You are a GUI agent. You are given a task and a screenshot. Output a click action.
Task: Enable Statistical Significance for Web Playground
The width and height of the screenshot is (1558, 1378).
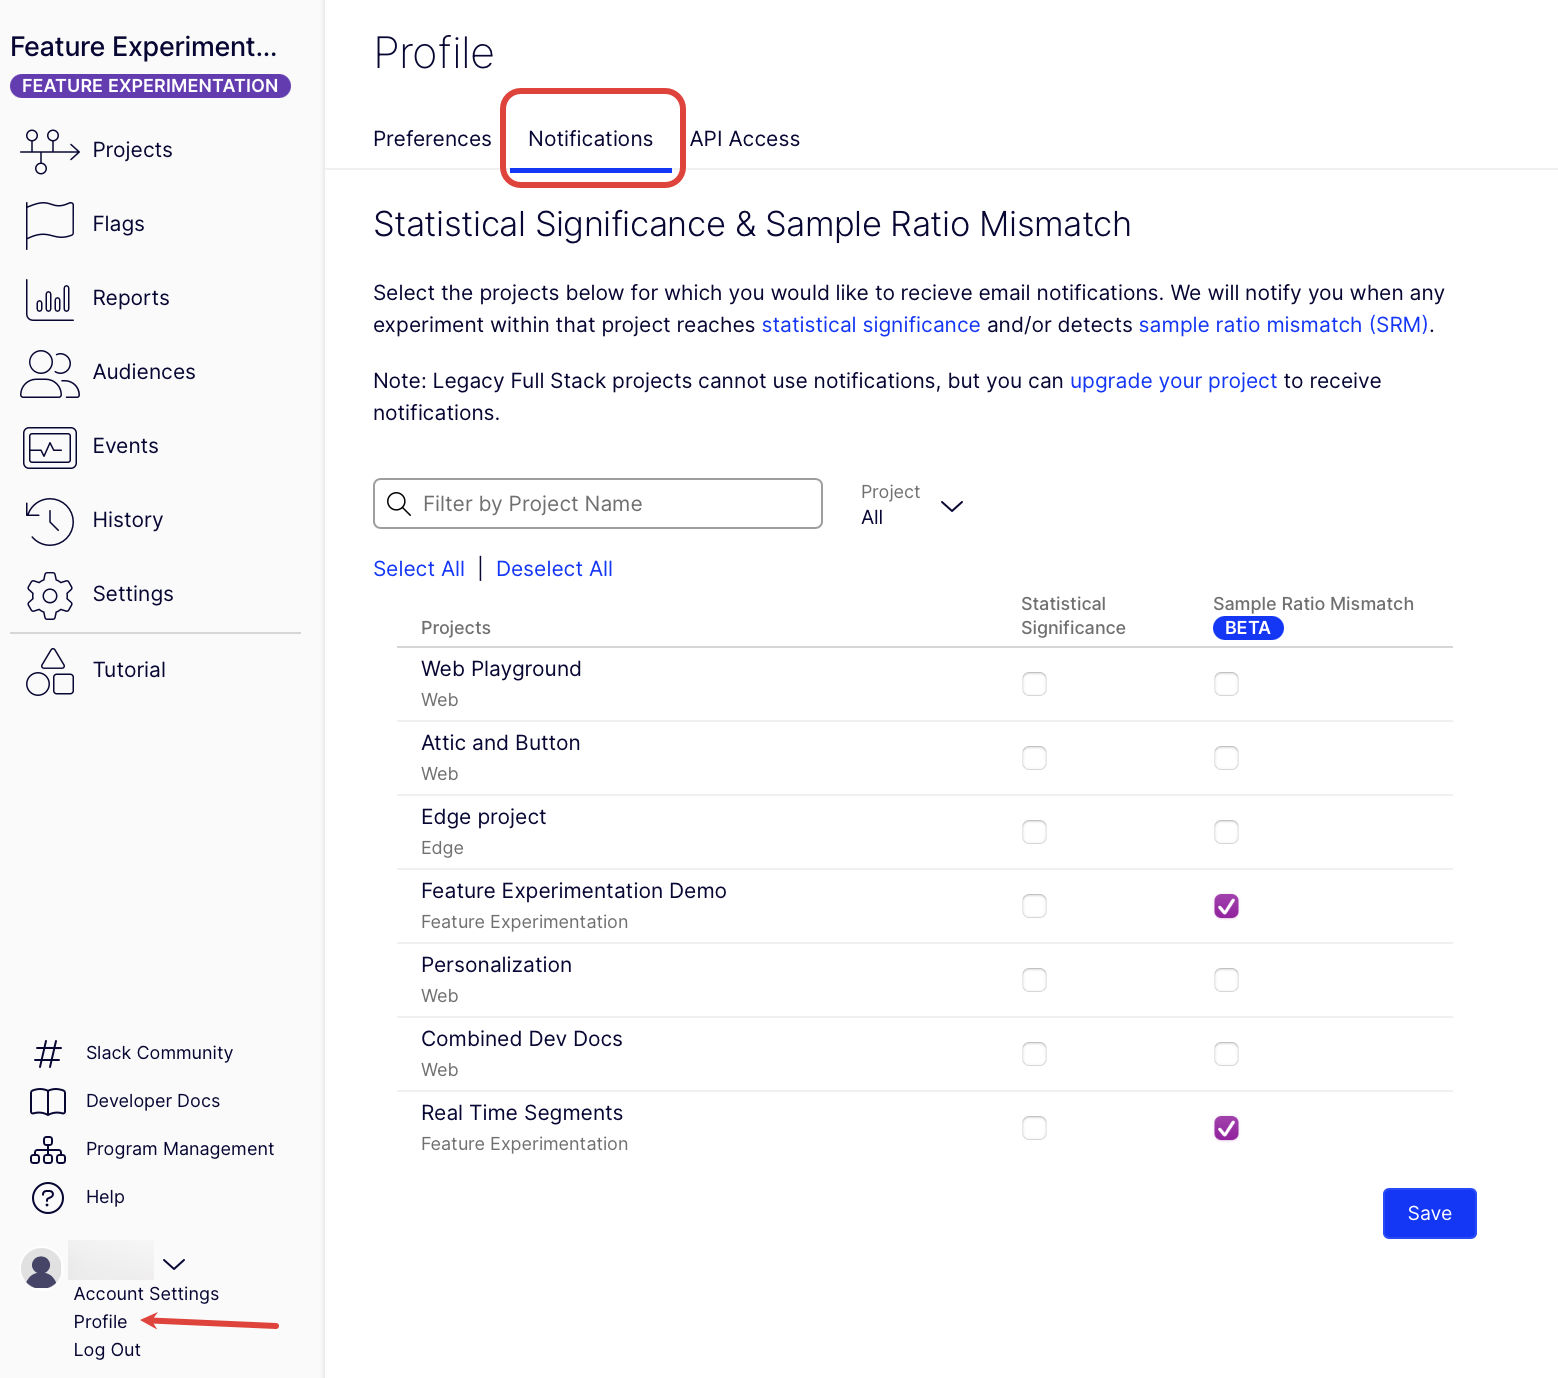tap(1034, 684)
